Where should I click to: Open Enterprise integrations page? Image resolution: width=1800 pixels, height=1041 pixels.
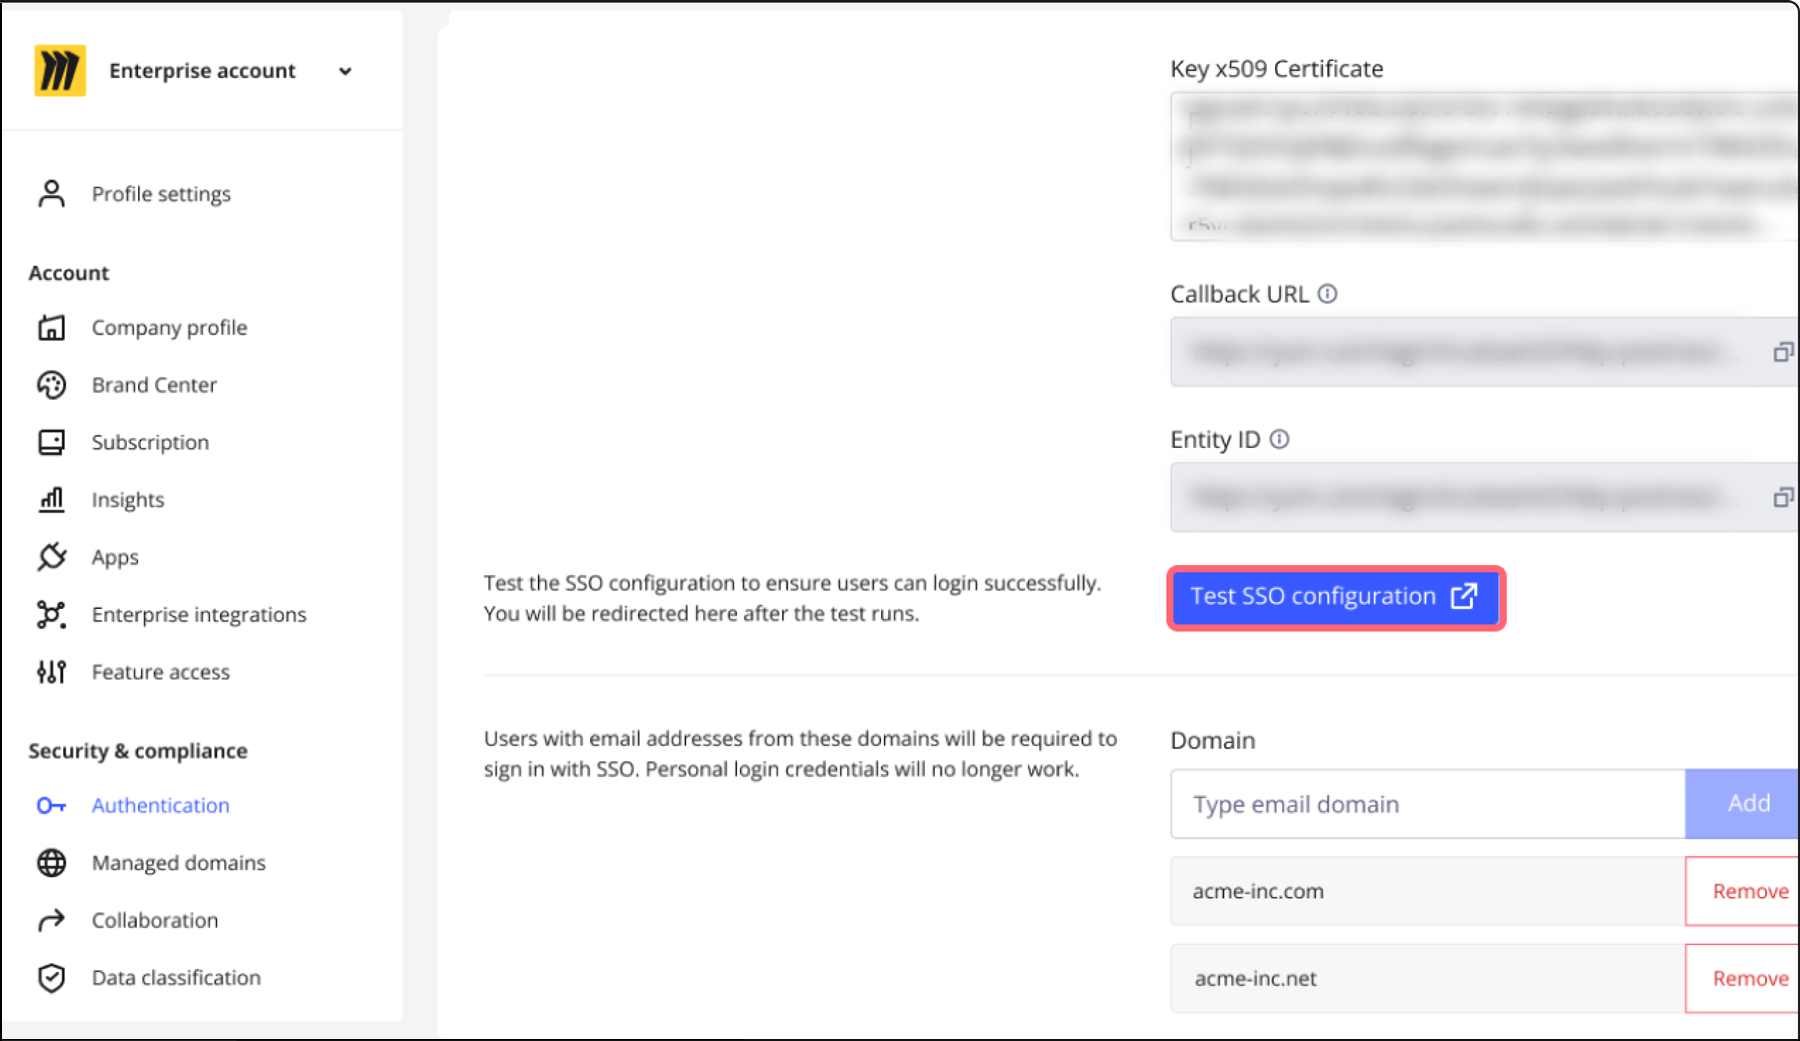coord(198,615)
